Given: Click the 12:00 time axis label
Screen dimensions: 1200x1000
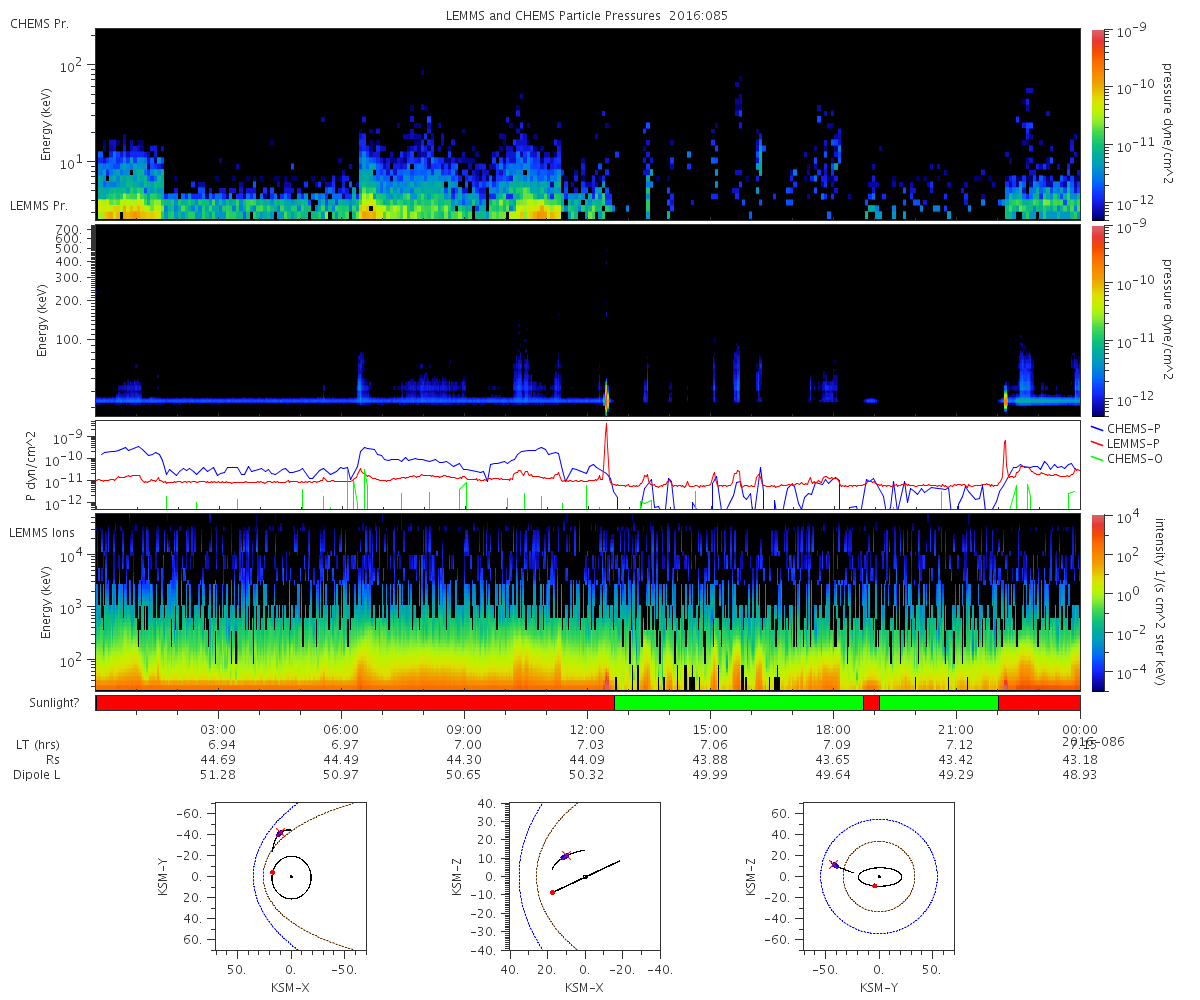Looking at the screenshot, I should [x=587, y=729].
